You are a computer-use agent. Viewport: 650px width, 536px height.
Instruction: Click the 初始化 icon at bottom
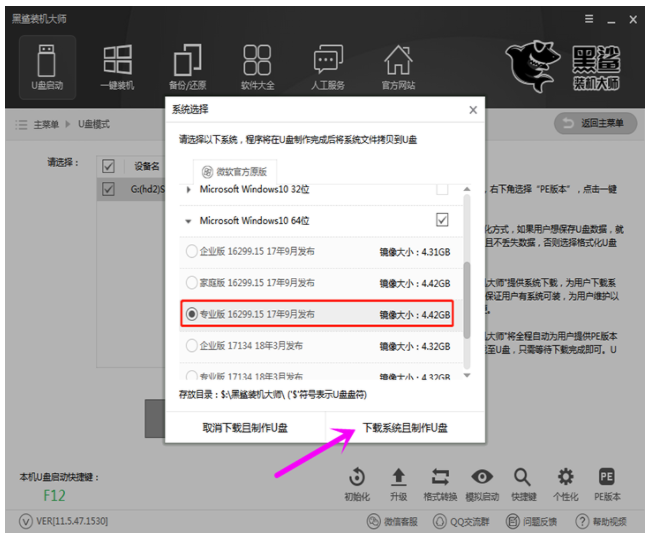click(357, 483)
